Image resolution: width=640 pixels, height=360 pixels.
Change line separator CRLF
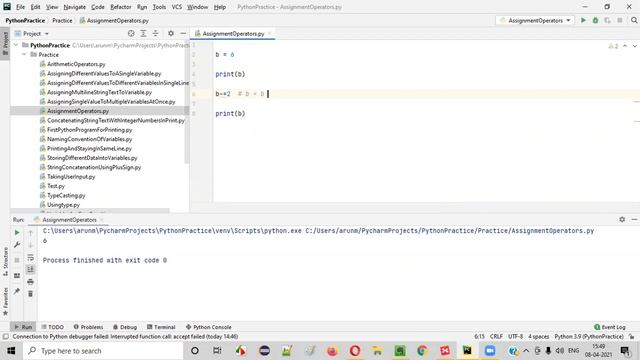[x=496, y=337]
